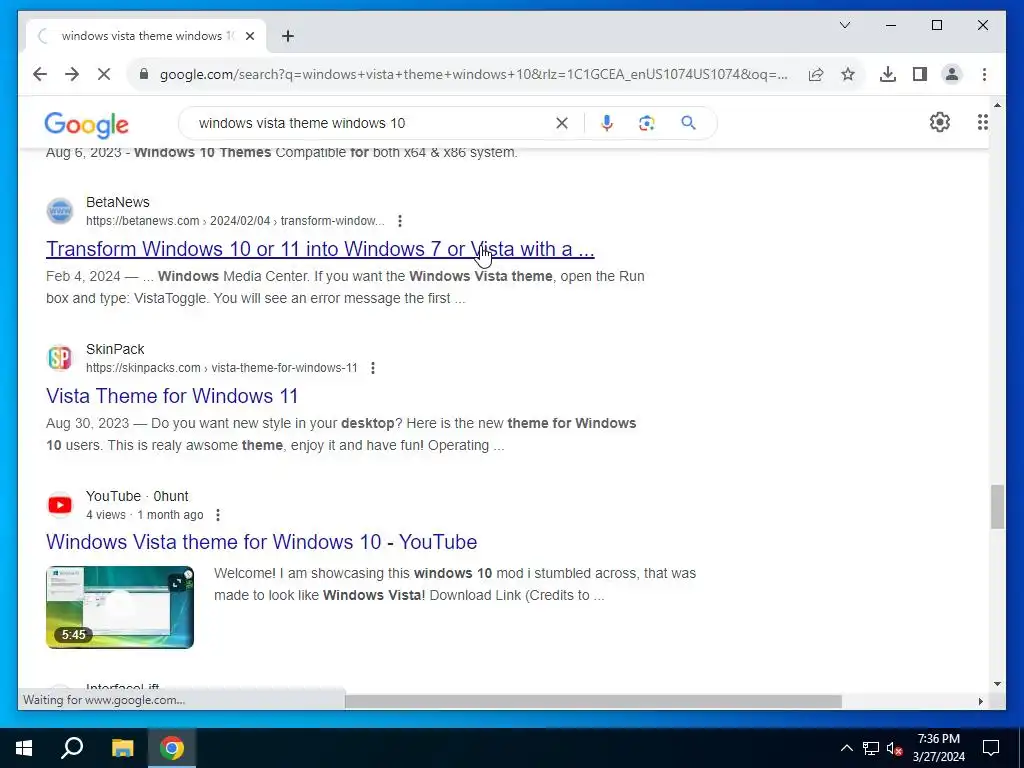The height and width of the screenshot is (768, 1024).
Task: Open the muted volume tray icon
Action: coord(894,748)
